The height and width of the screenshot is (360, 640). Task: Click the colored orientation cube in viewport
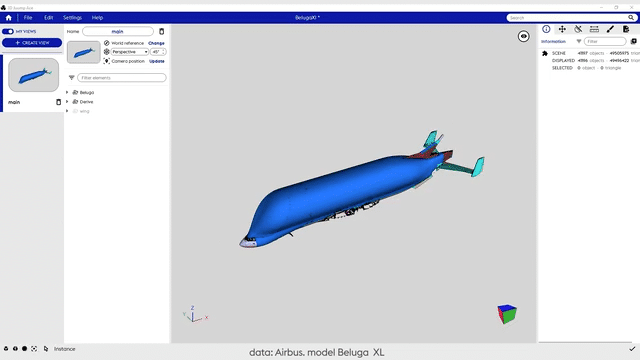tap(507, 314)
